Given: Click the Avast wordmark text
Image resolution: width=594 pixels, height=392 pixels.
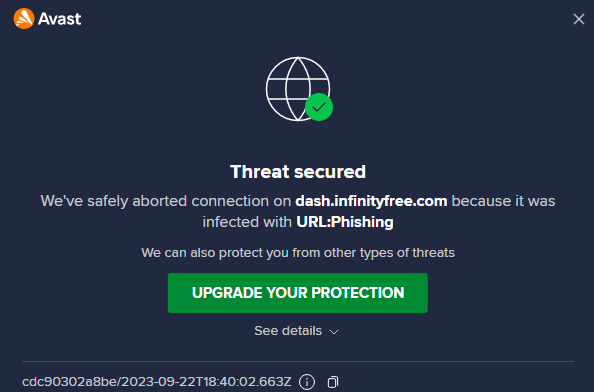Looking at the screenshot, I should pos(59,19).
